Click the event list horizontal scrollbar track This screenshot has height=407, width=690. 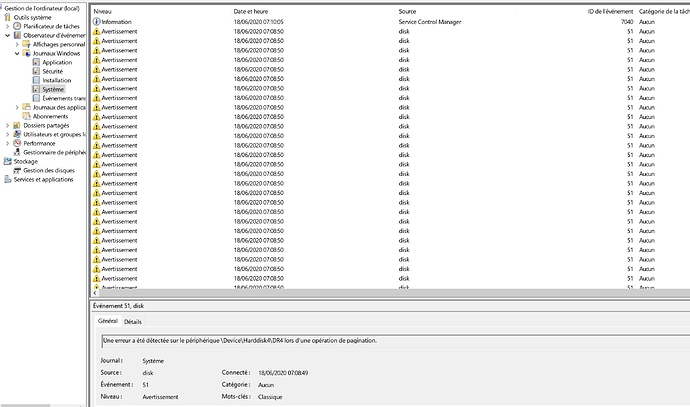394,293
